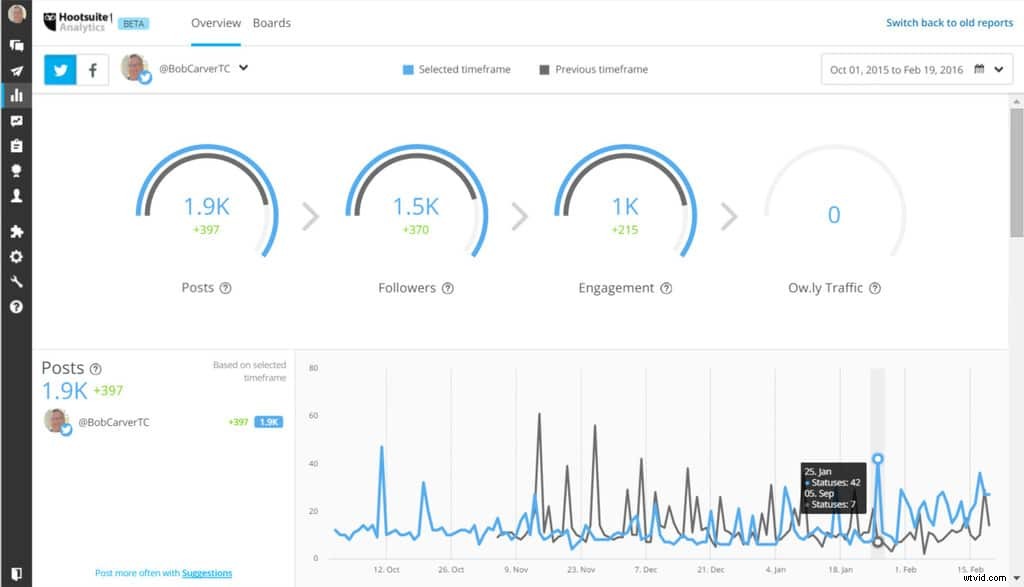Open the Publisher paper plane icon
This screenshot has height=587, width=1024.
(14, 70)
